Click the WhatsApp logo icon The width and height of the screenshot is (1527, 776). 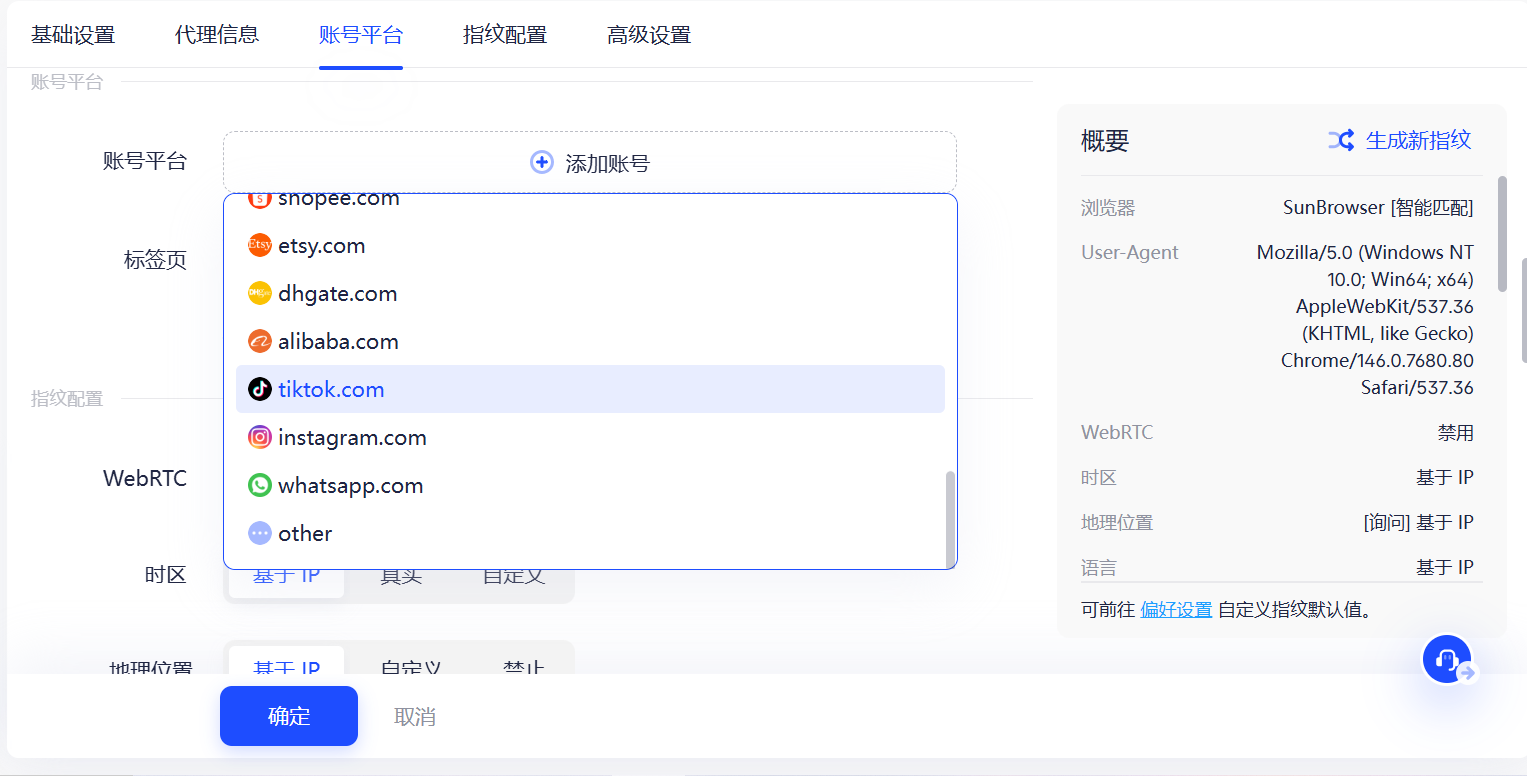tap(260, 485)
